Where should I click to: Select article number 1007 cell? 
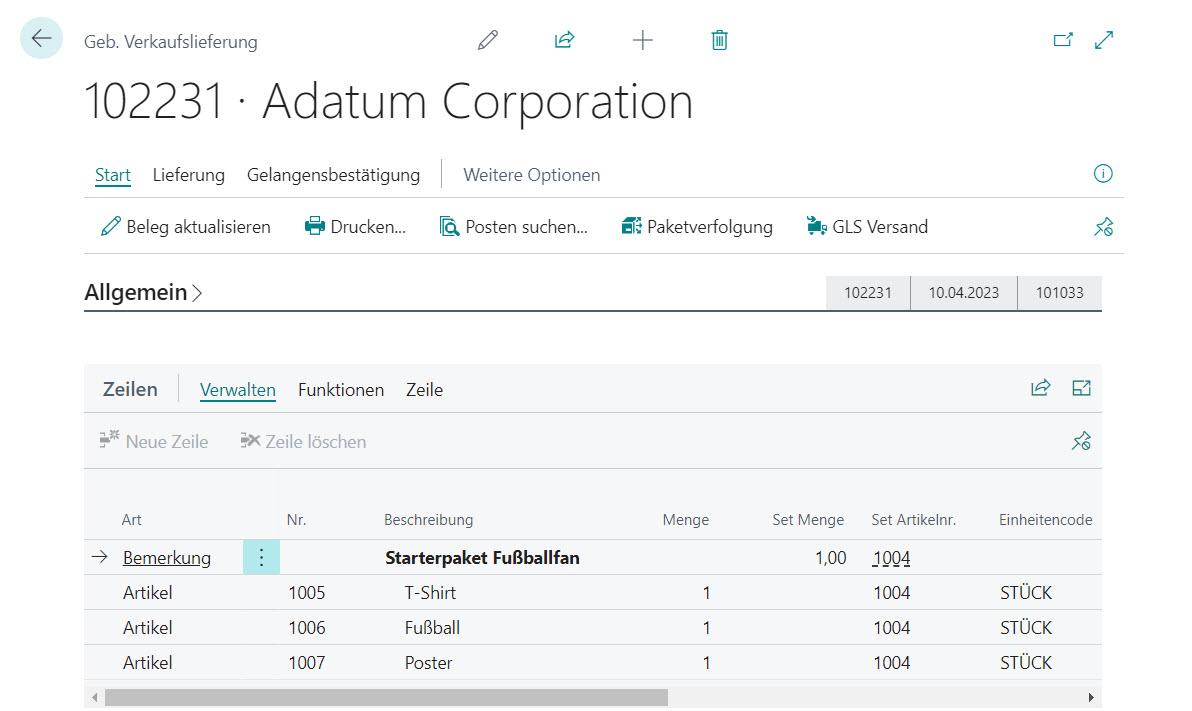coord(306,663)
